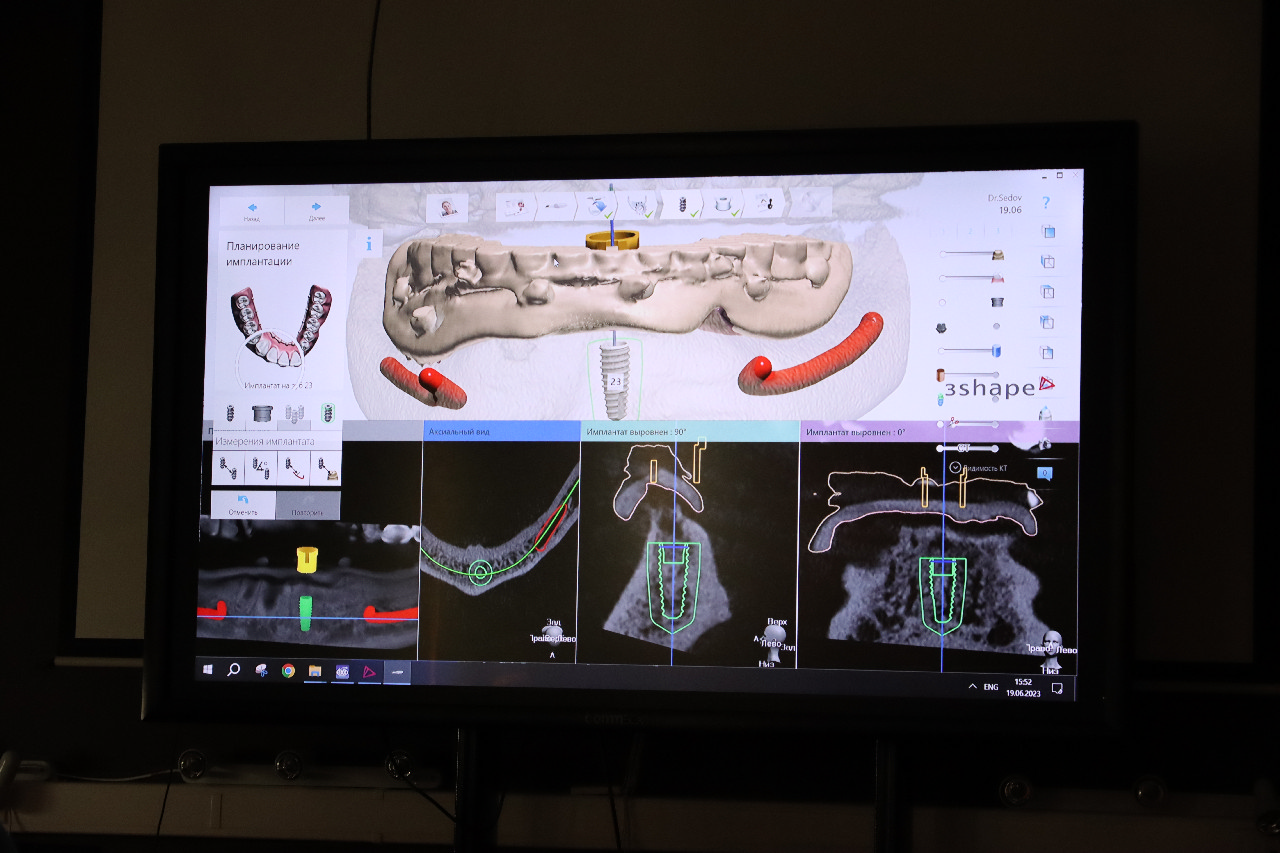Screen dimensions: 1280x853
Task: Click the Отменить undo button
Action: [243, 505]
